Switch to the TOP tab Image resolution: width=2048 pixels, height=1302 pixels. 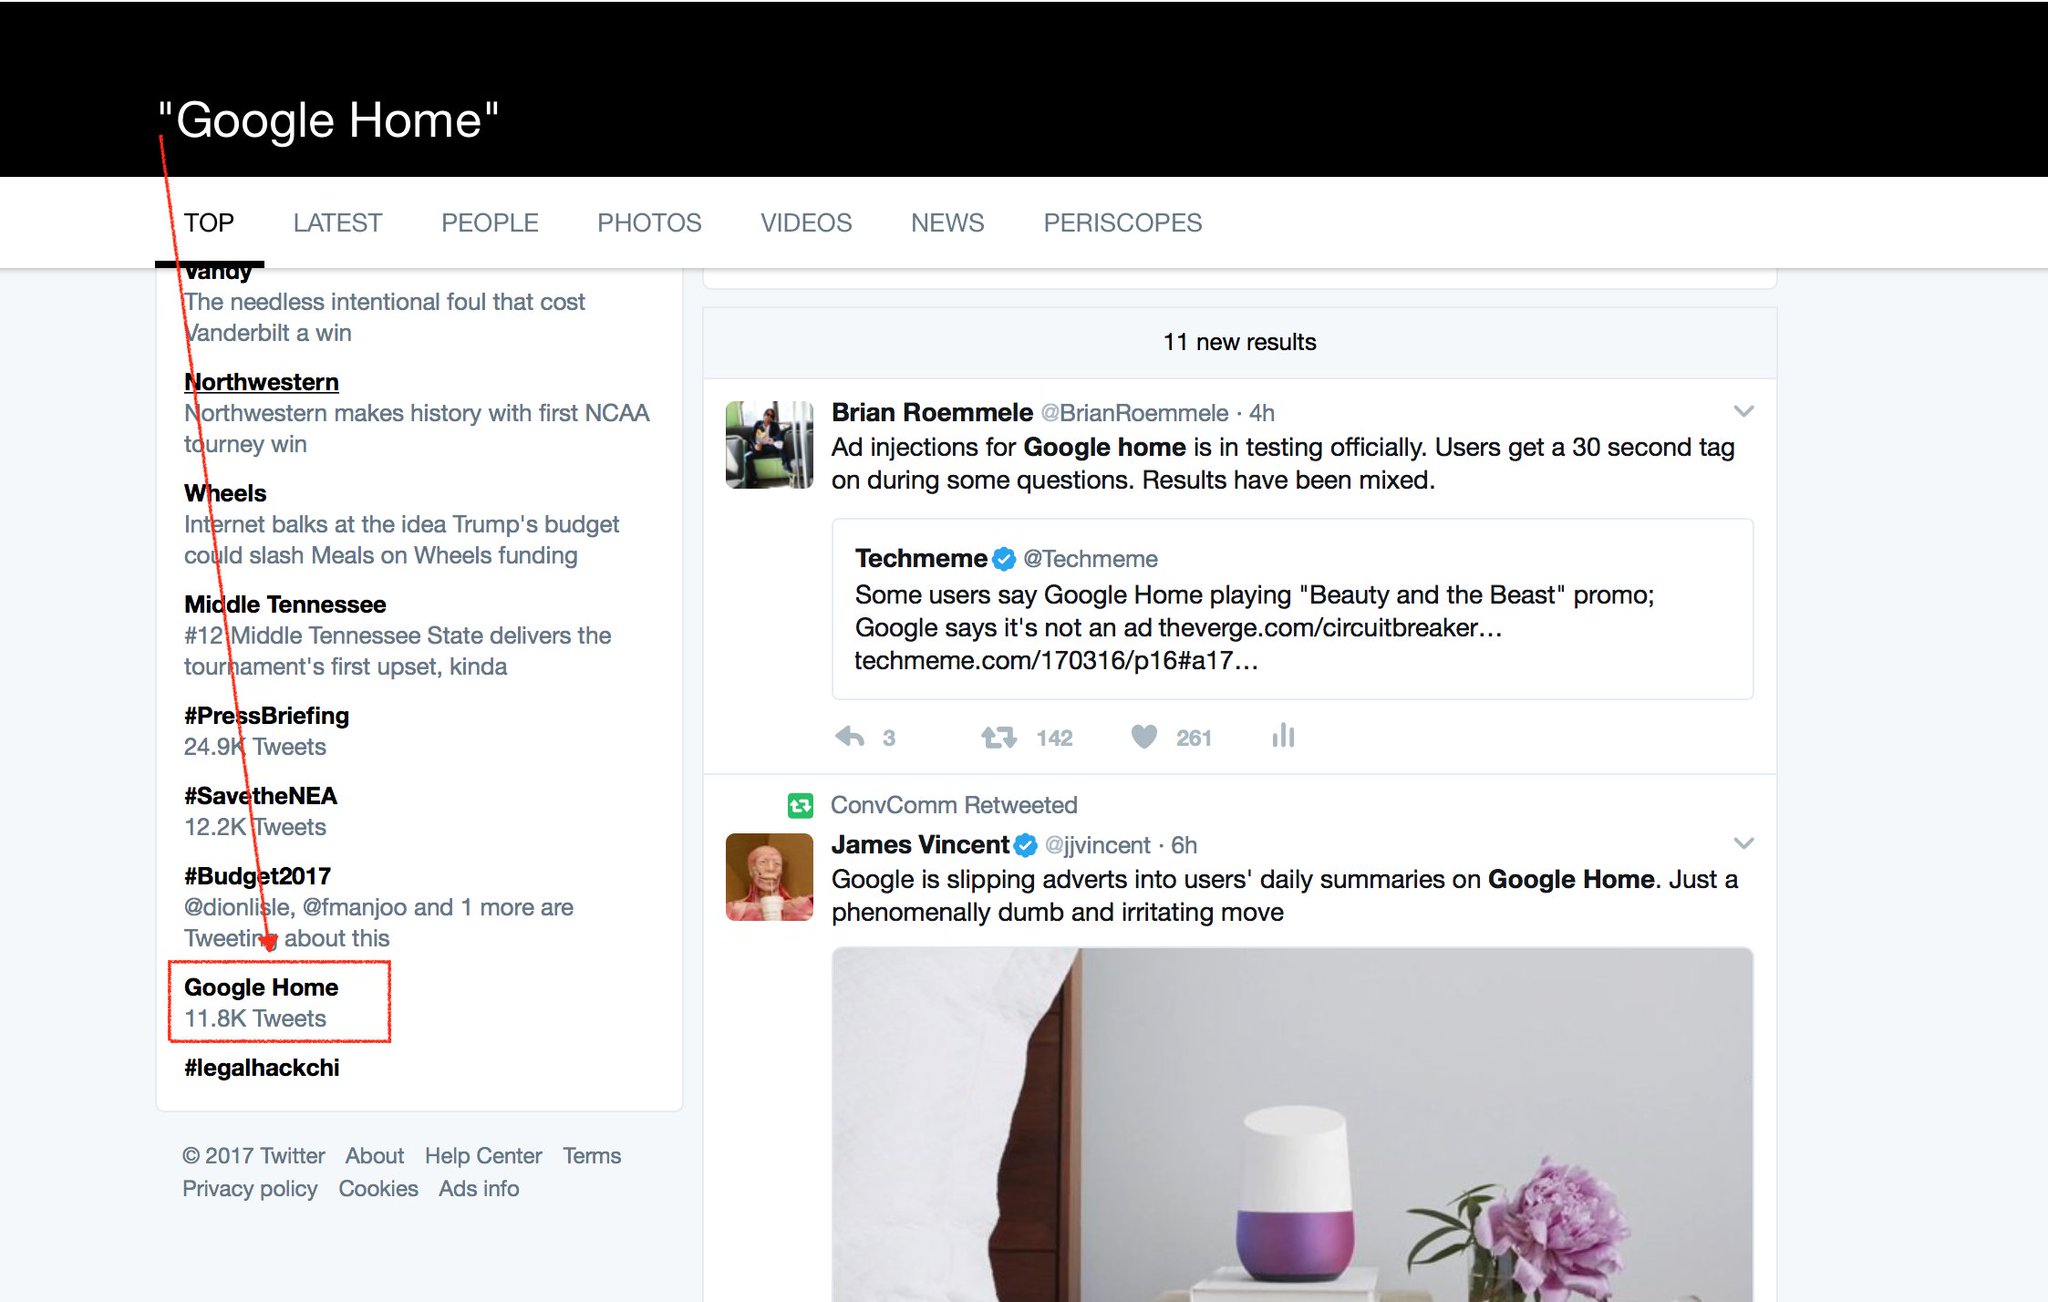[x=209, y=223]
